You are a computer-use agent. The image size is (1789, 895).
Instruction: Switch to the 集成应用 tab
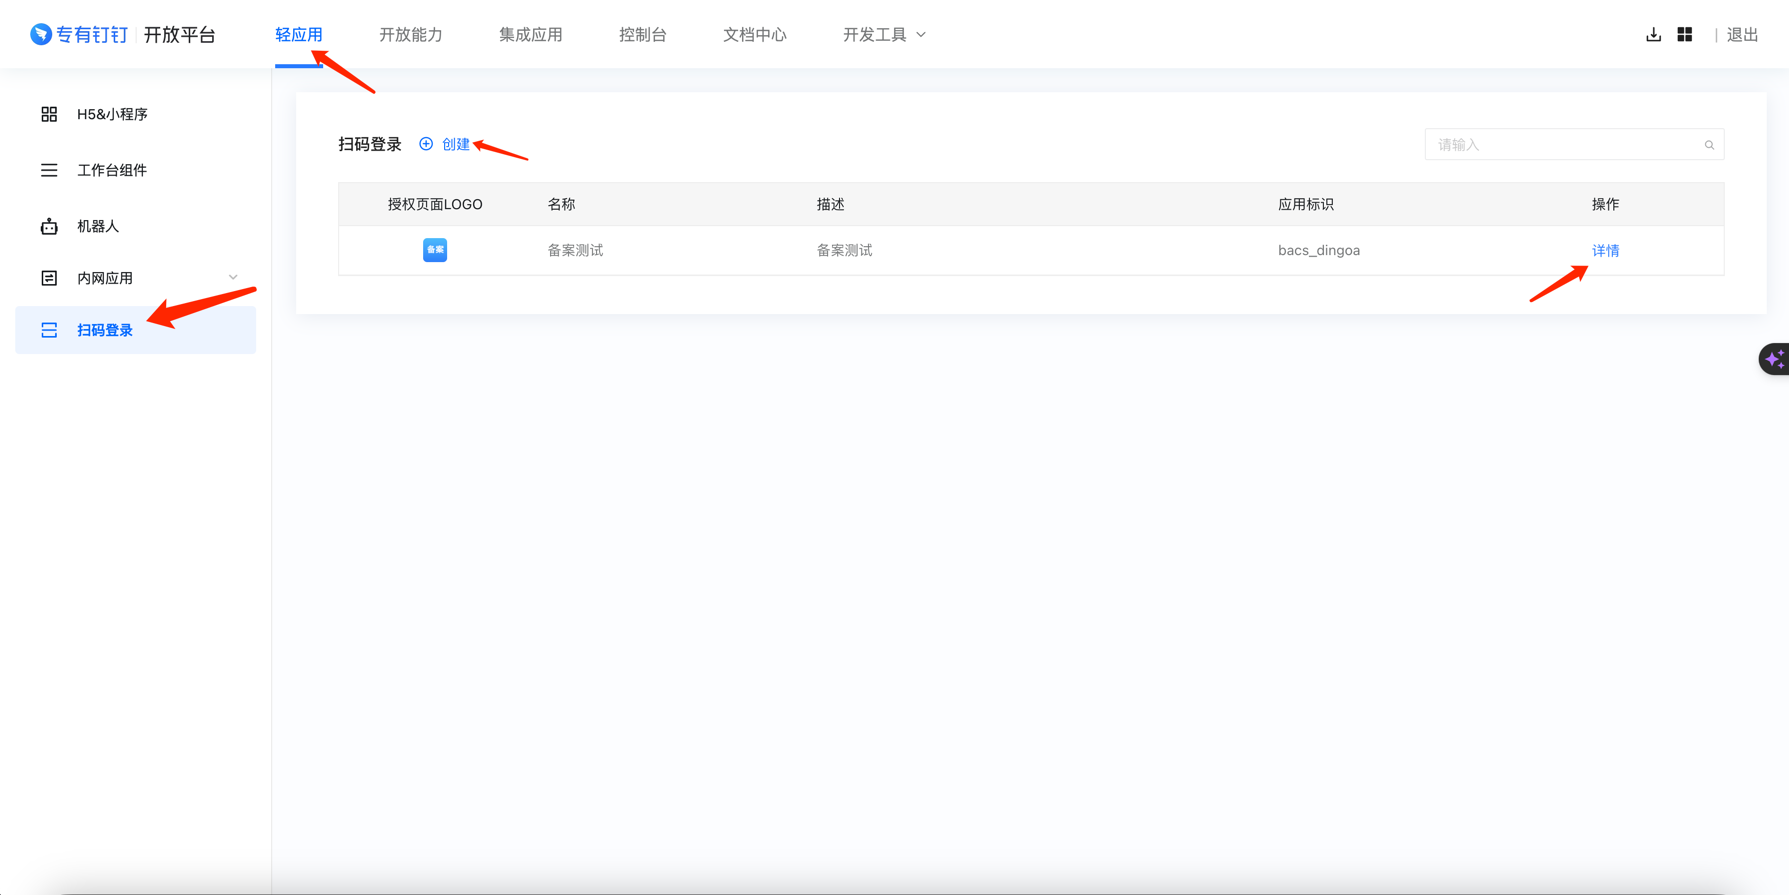[x=531, y=34]
